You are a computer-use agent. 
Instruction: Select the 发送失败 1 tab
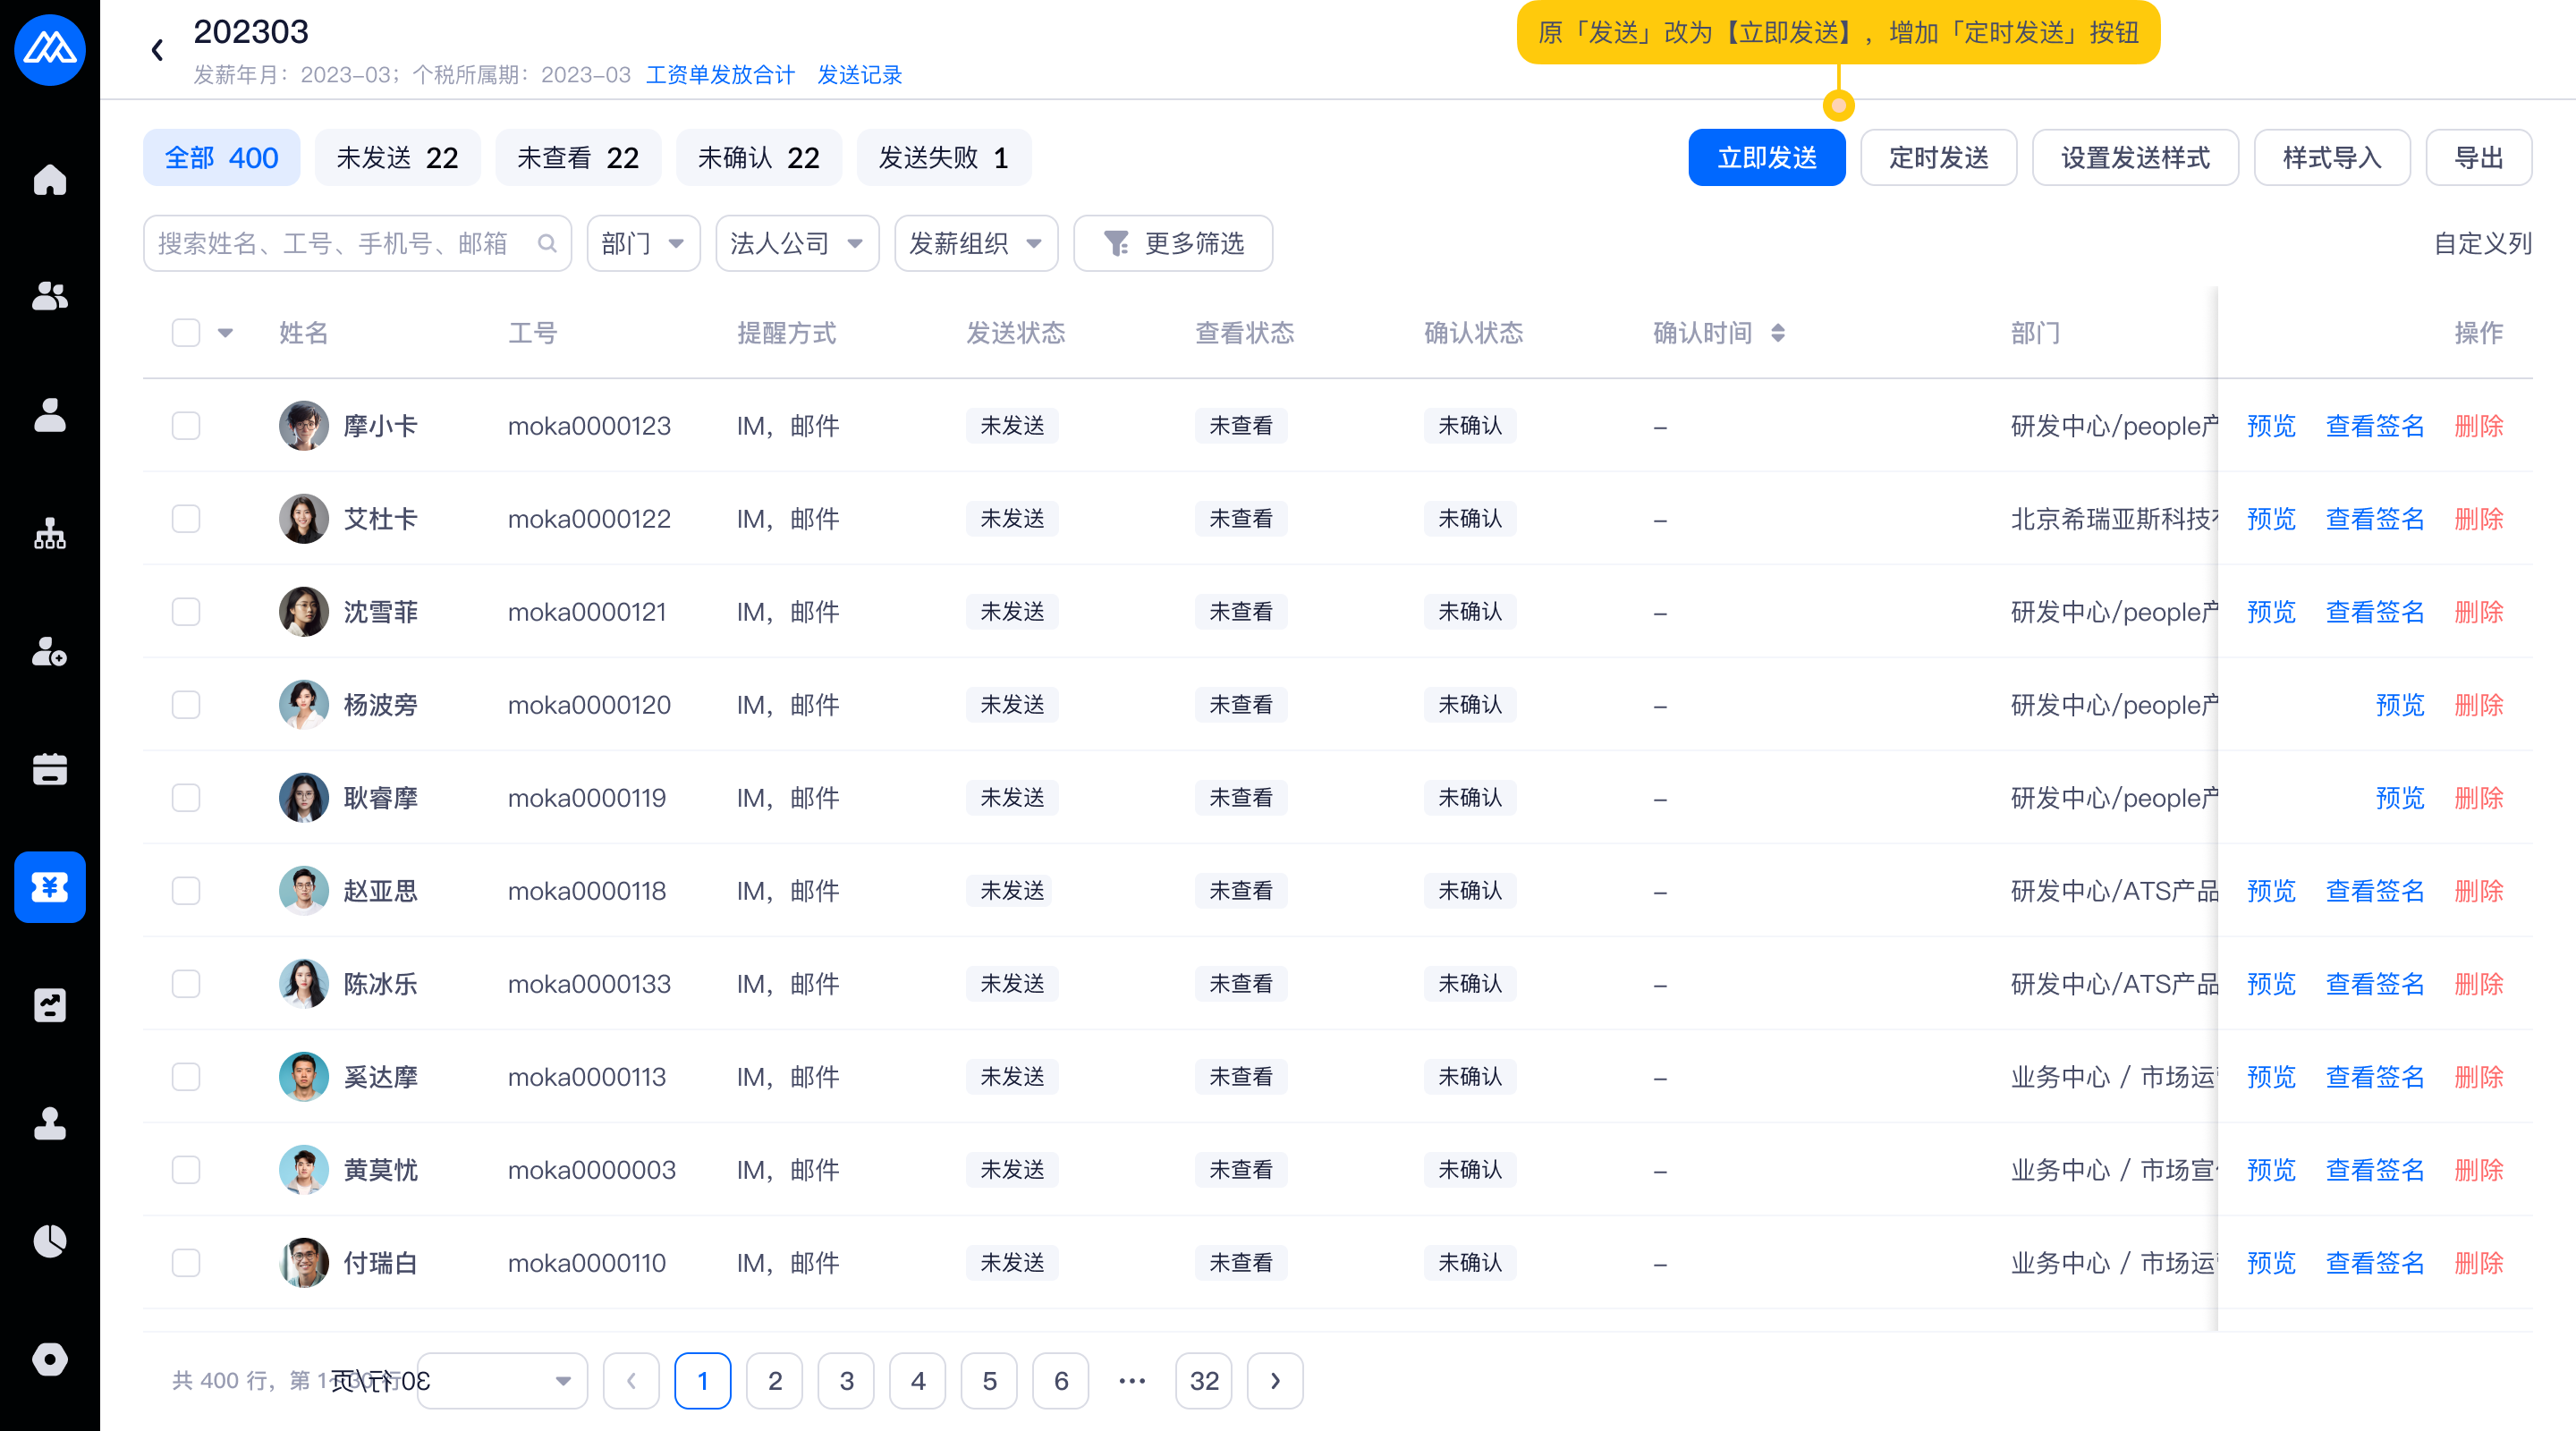pyautogui.click(x=943, y=158)
